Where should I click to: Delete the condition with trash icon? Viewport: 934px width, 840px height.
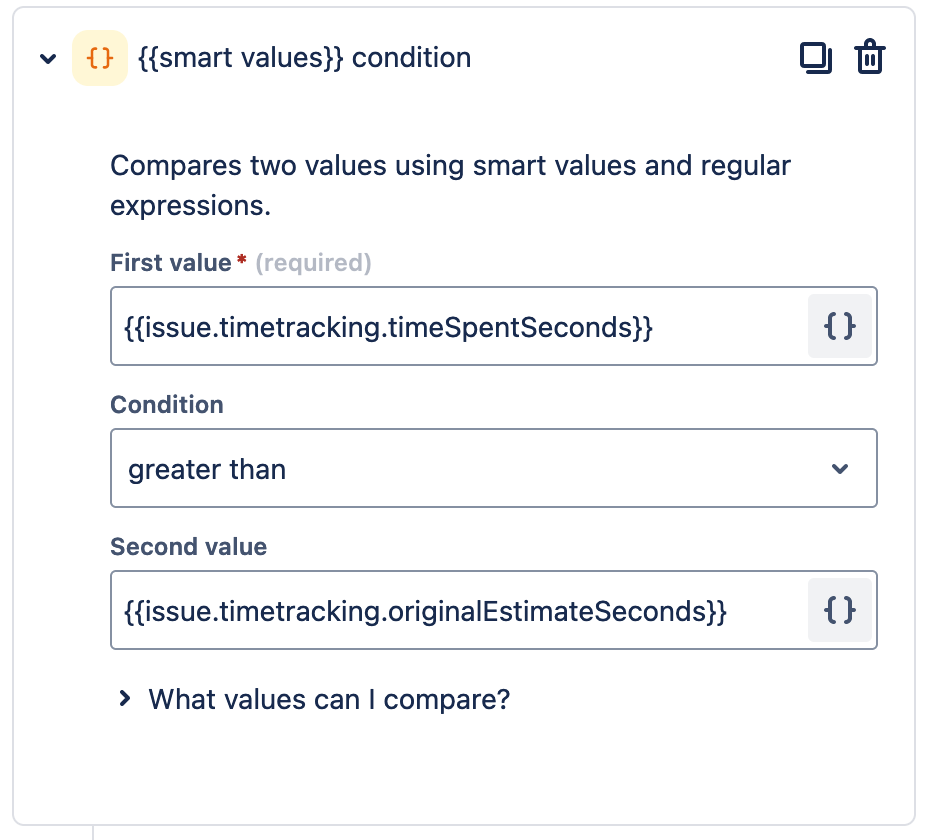[x=869, y=58]
